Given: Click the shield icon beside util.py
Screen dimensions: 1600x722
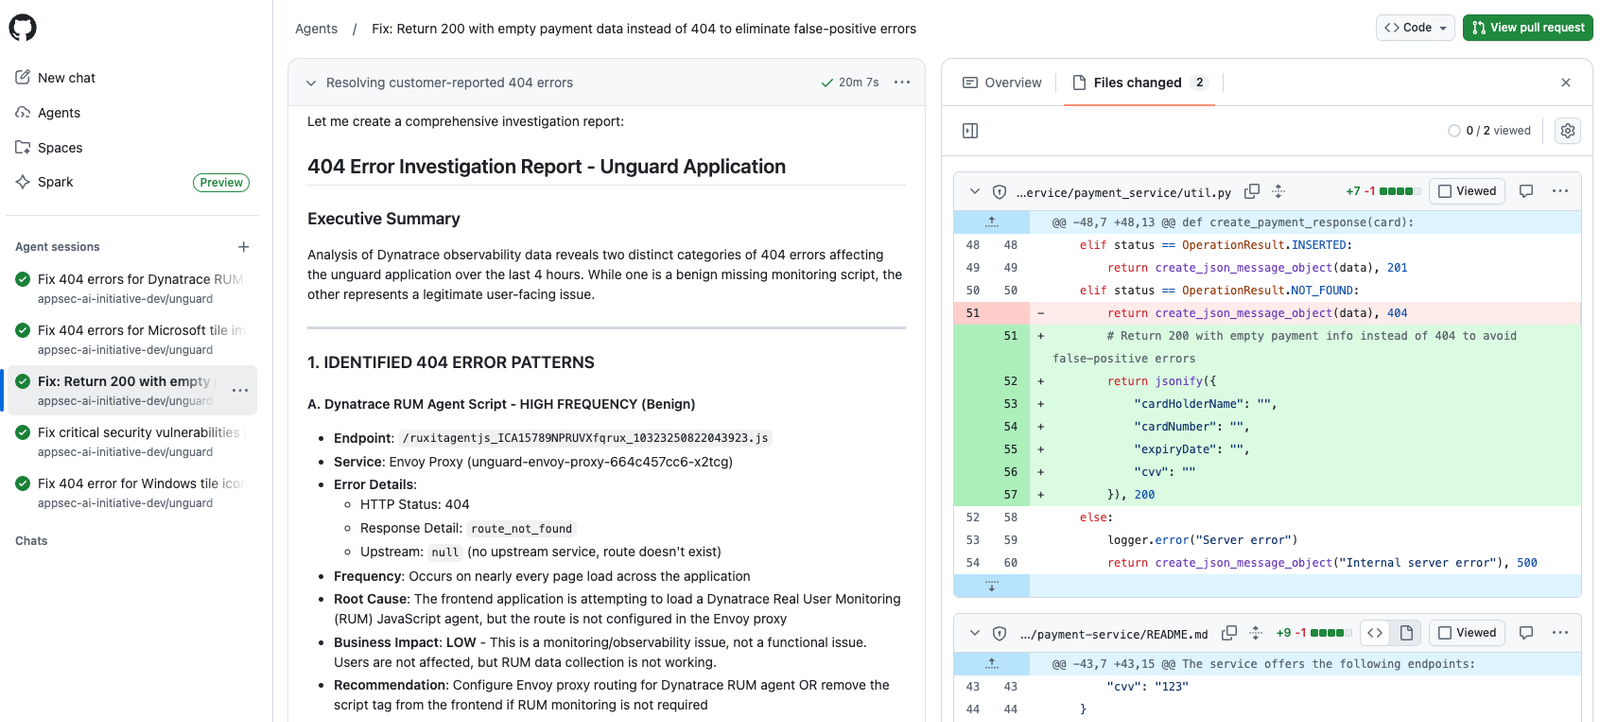Looking at the screenshot, I should (999, 192).
